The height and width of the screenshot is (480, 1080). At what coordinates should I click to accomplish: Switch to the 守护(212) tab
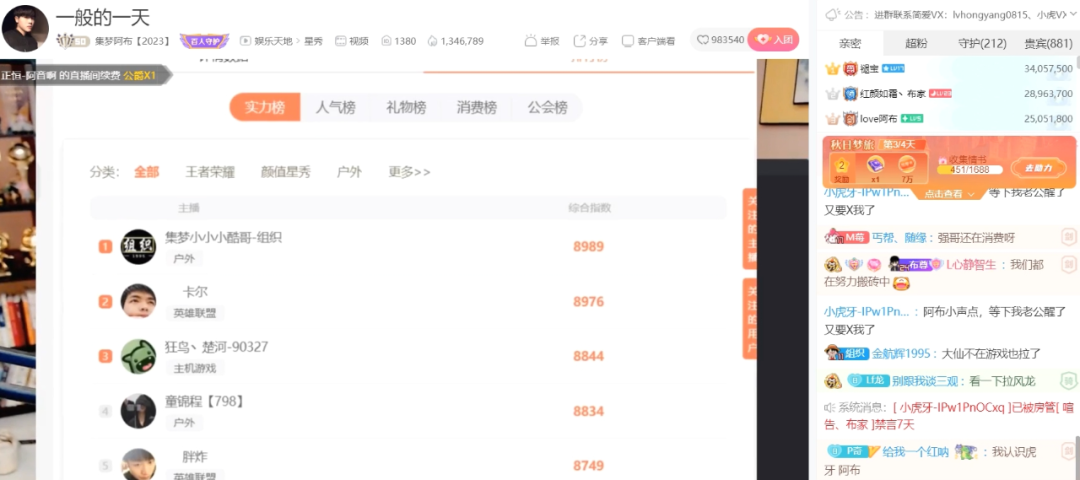(x=982, y=43)
